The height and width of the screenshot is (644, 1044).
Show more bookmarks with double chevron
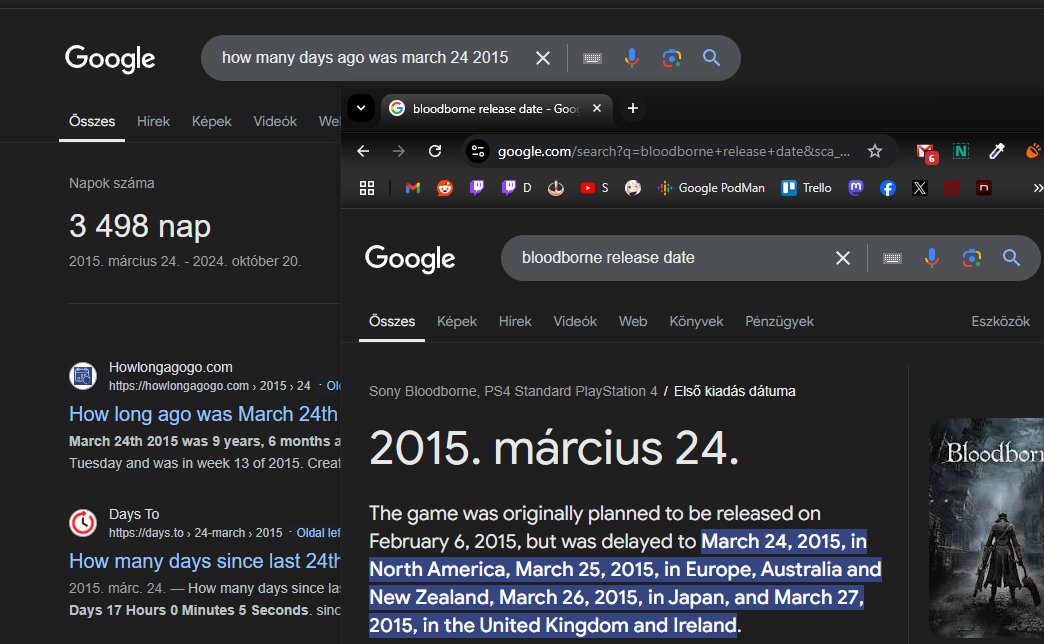[1037, 188]
